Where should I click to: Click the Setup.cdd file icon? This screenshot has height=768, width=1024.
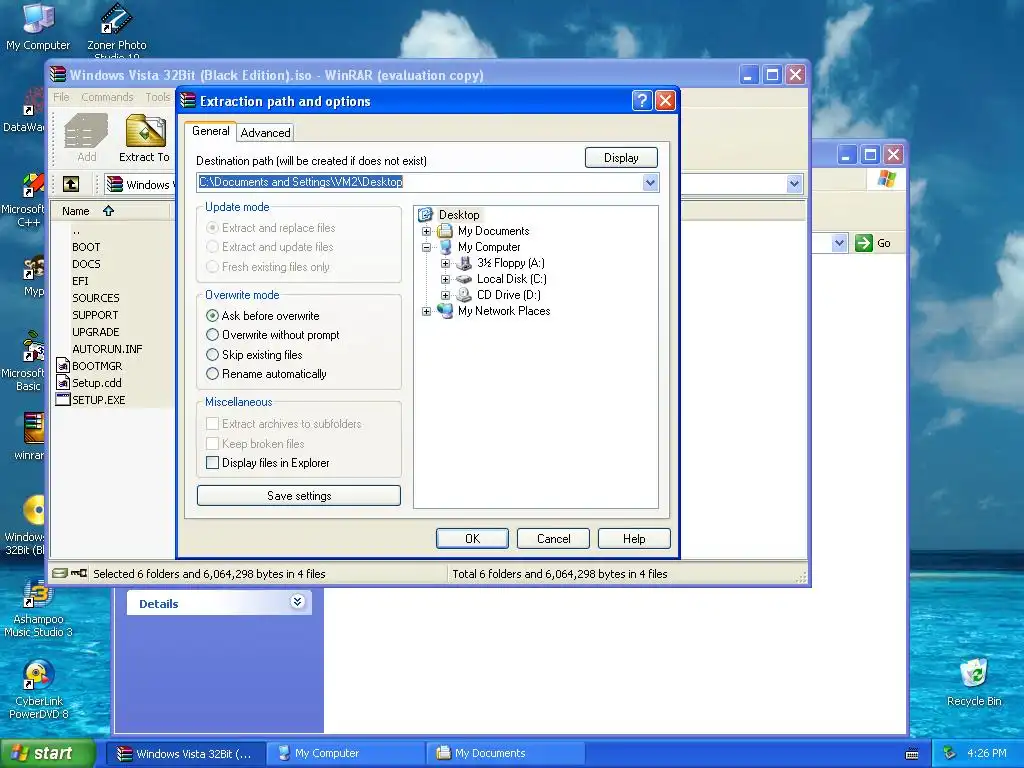(63, 383)
